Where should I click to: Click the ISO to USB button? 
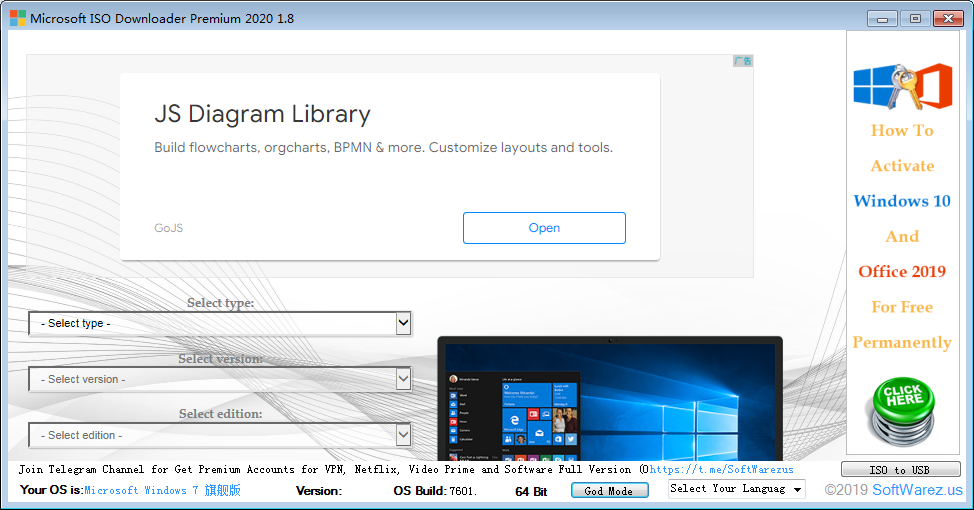[x=900, y=470]
